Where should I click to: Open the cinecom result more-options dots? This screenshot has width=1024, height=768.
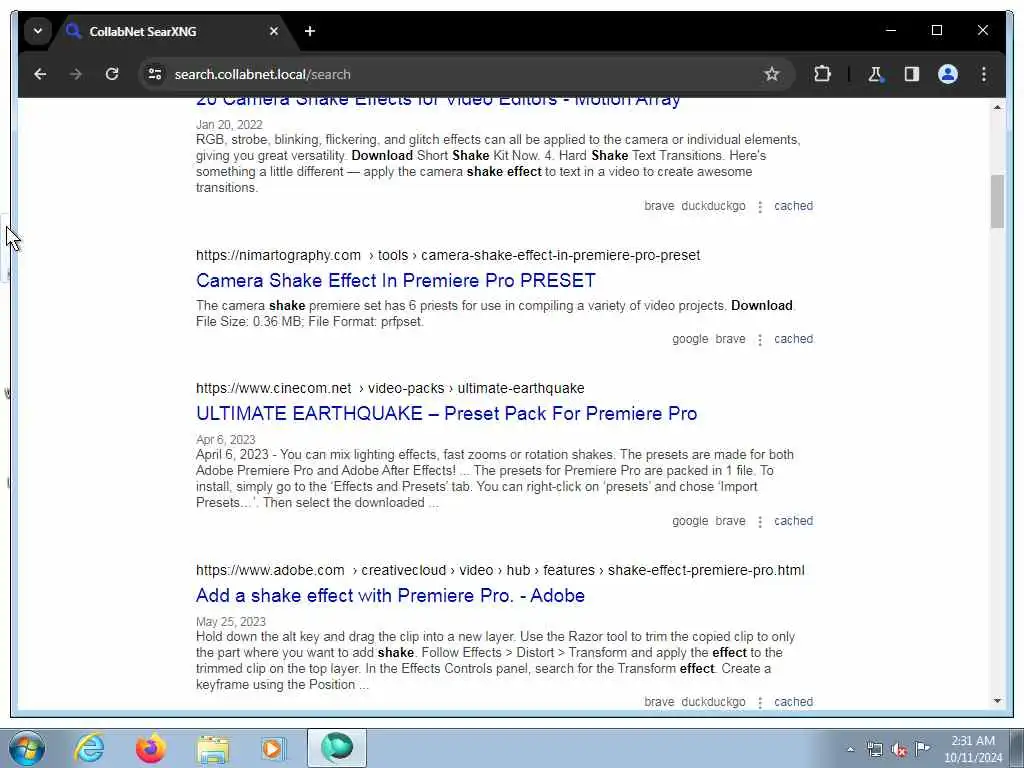760,522
